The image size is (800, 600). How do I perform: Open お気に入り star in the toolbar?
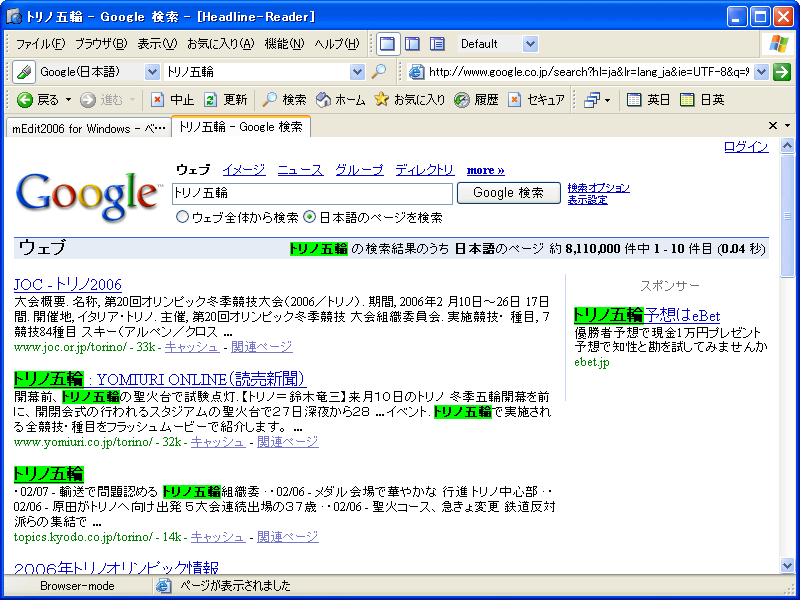(409, 100)
